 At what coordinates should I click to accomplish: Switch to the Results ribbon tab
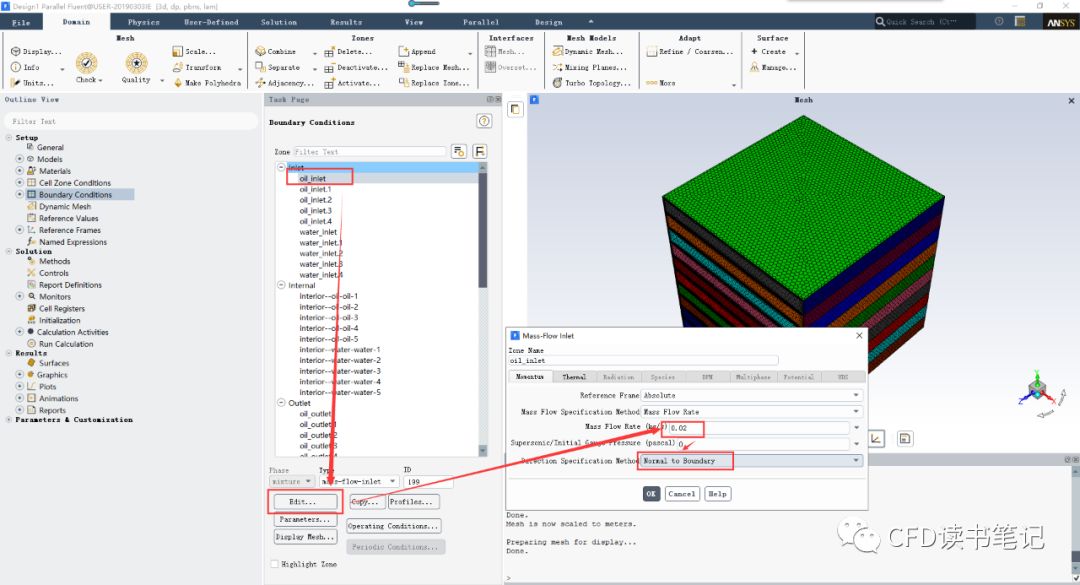coord(346,22)
